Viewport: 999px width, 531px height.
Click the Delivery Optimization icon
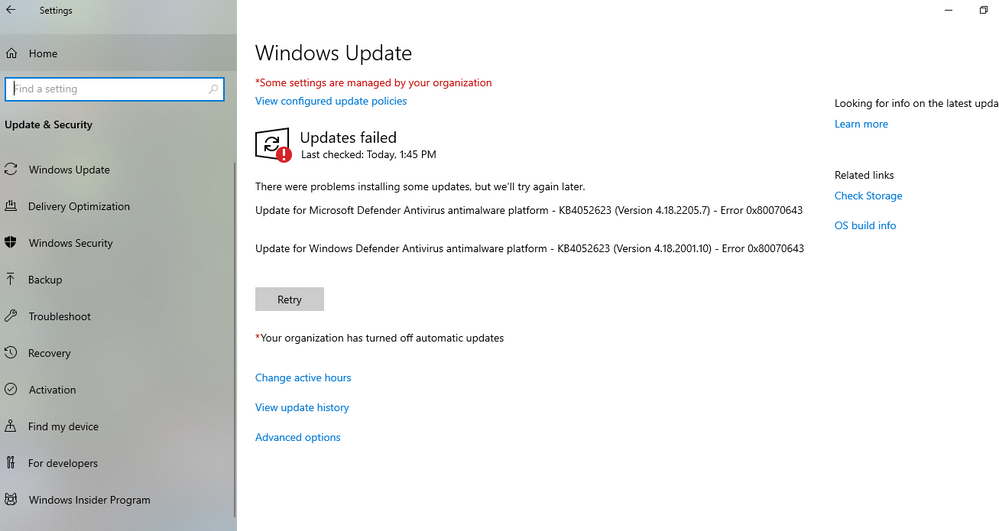click(x=11, y=206)
